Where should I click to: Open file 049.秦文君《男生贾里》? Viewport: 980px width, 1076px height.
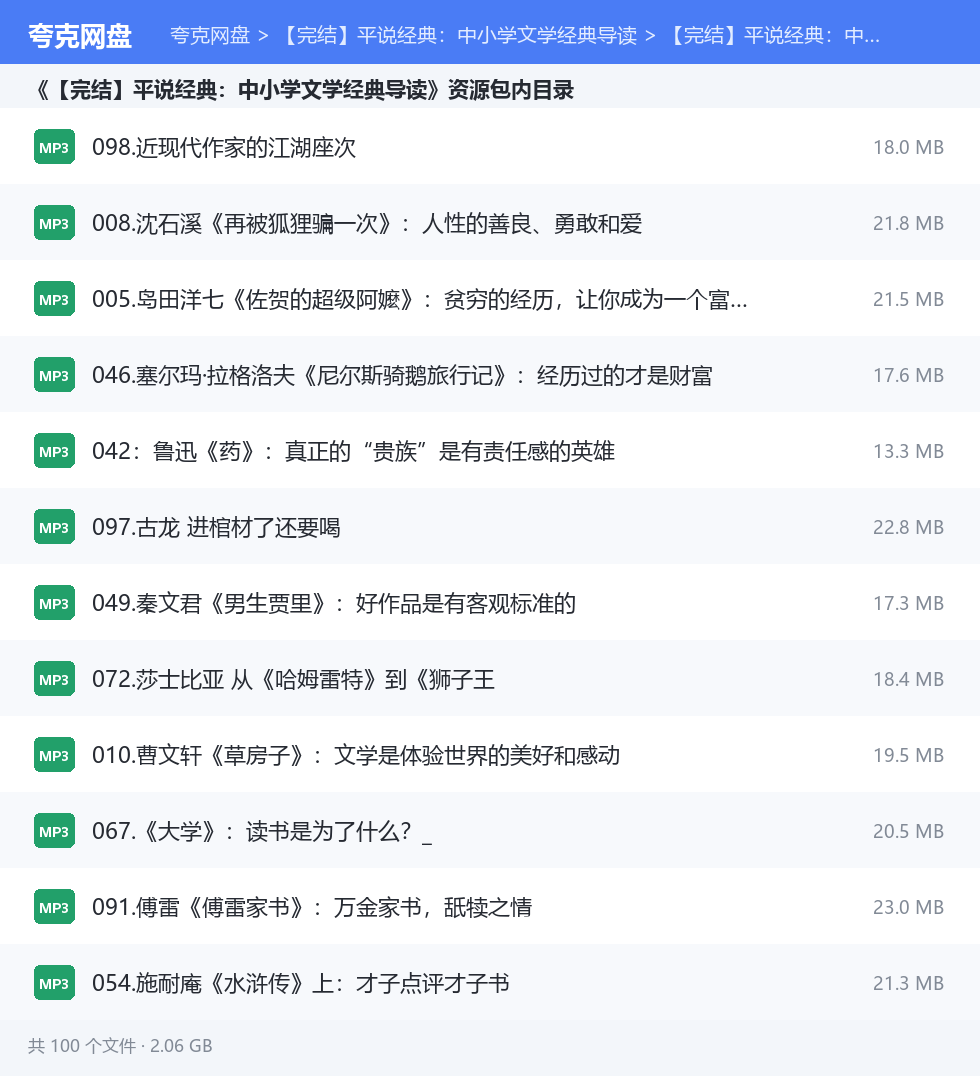tap(334, 603)
